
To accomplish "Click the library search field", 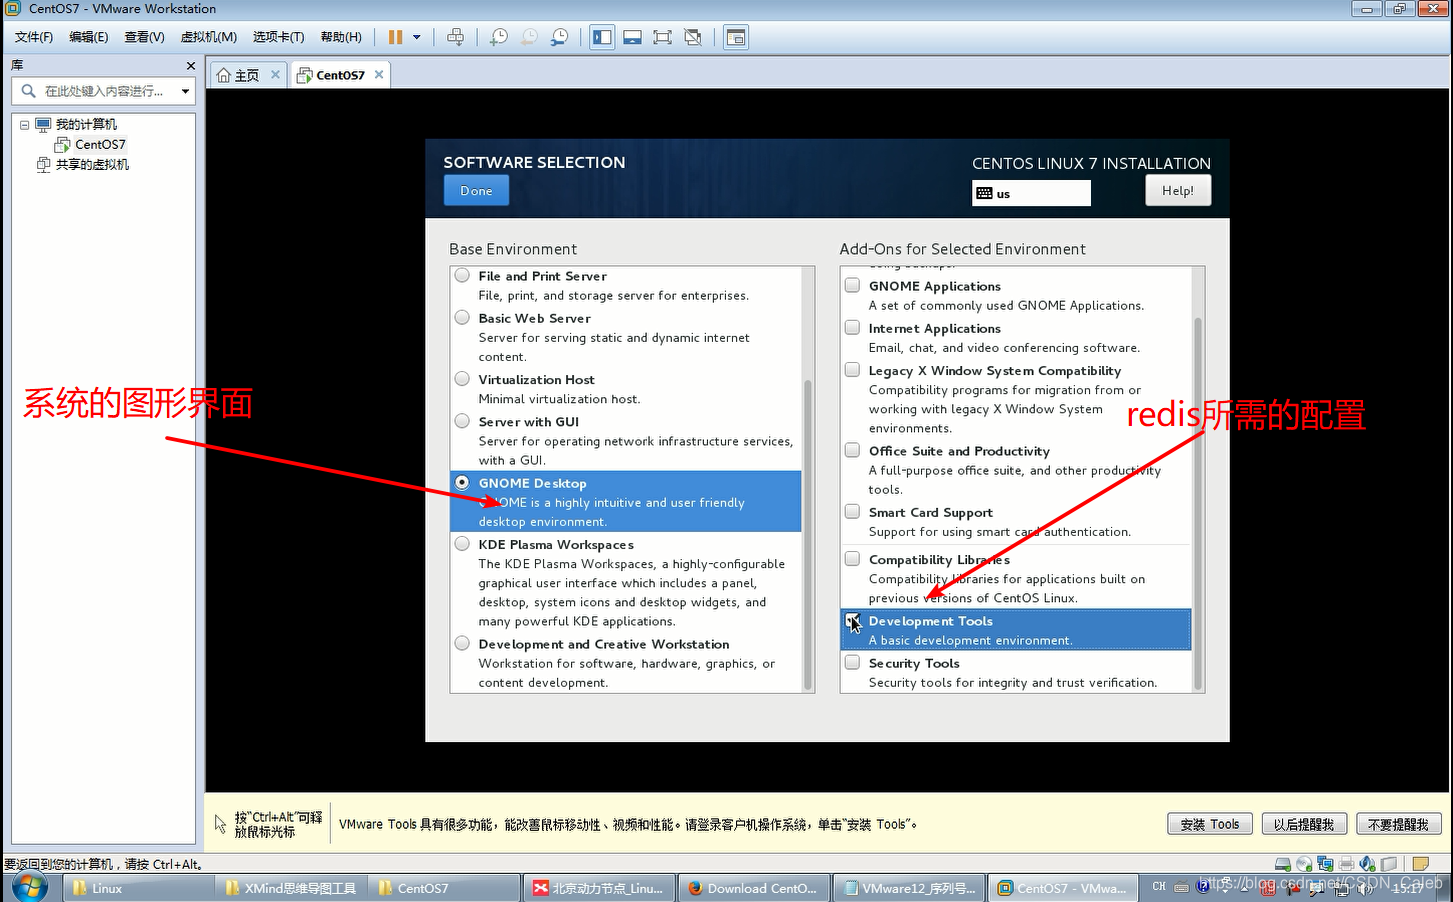I will (103, 91).
